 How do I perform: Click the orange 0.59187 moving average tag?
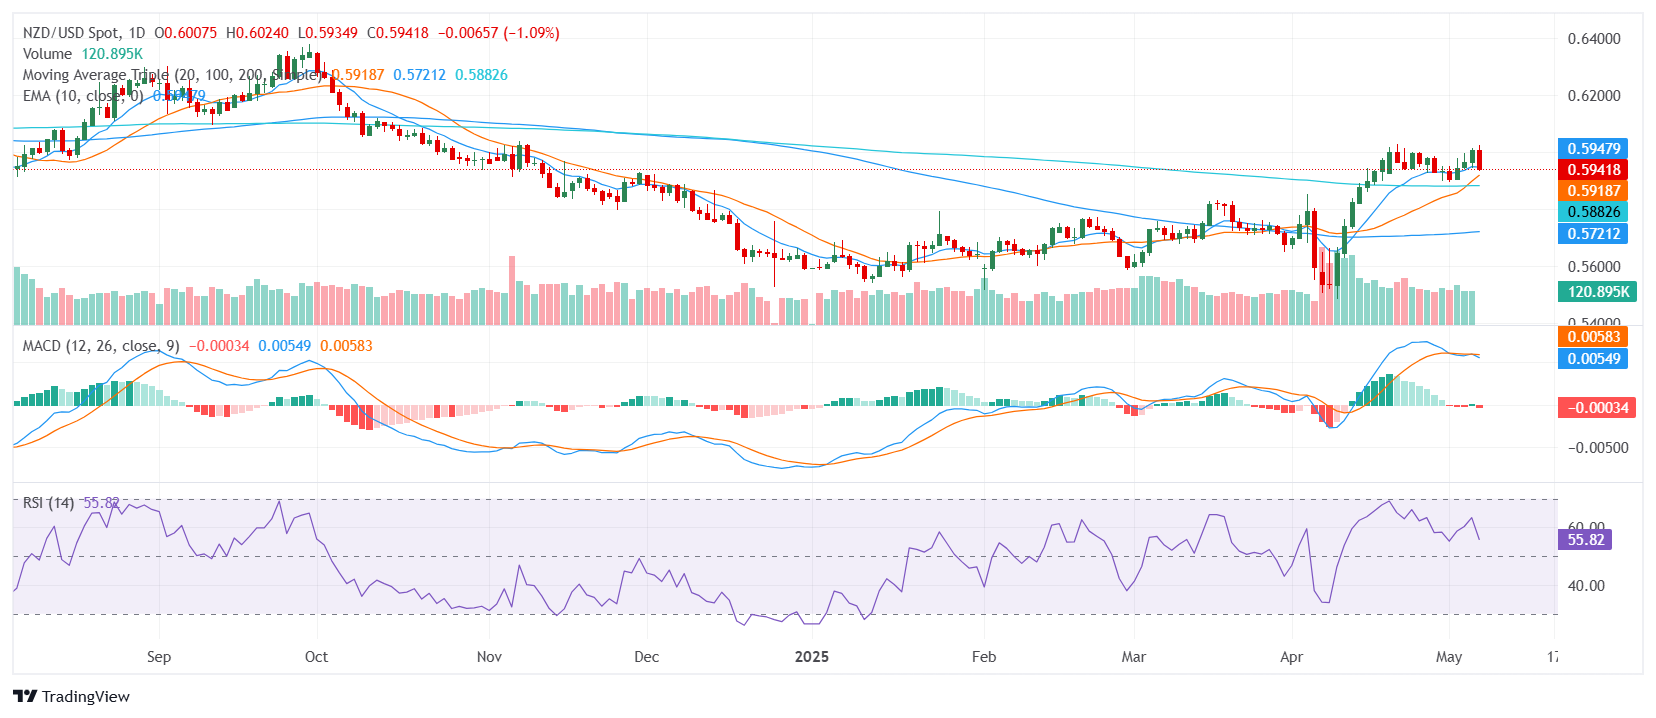[1593, 191]
